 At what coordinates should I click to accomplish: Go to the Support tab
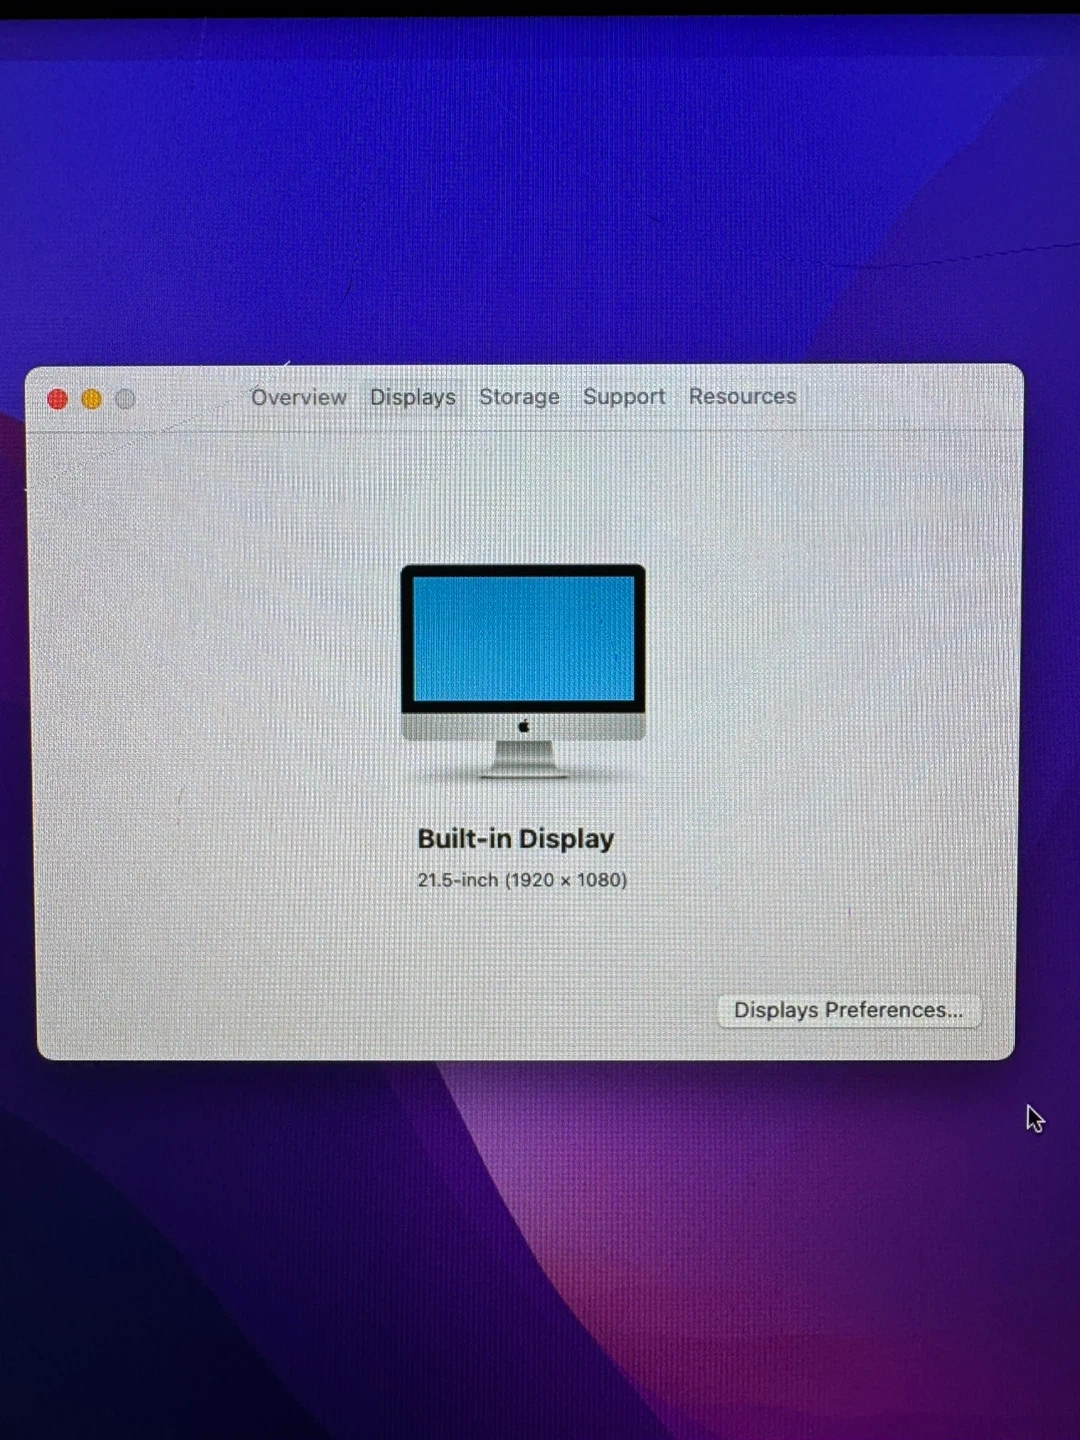point(624,397)
